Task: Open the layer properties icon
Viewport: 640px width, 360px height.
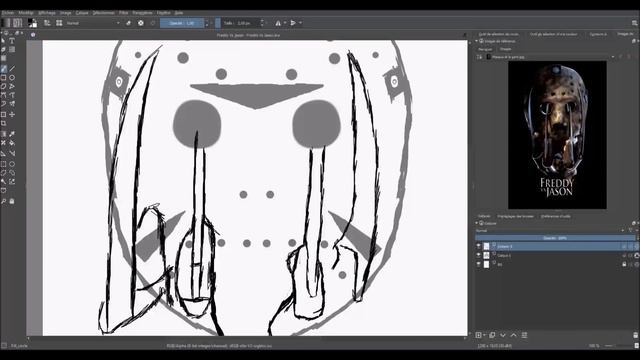Action: point(524,335)
